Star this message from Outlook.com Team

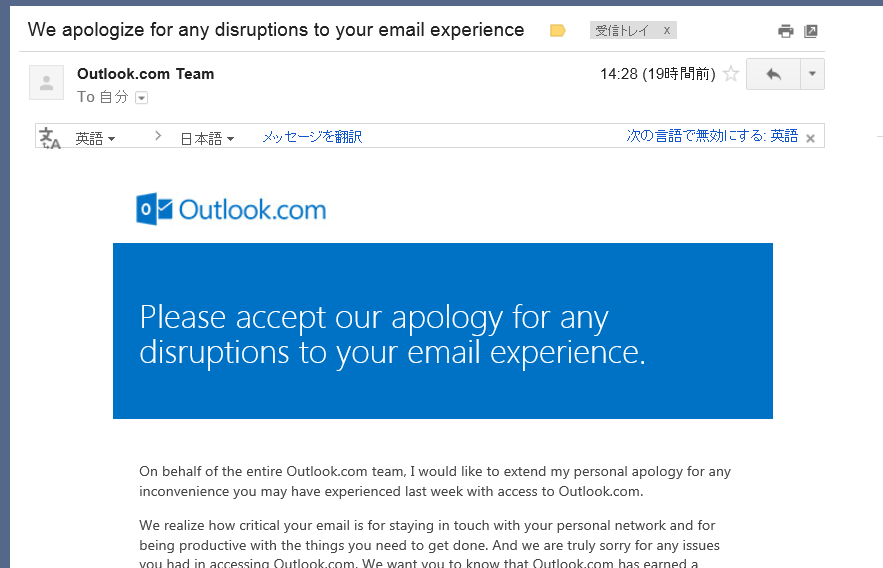[x=731, y=74]
